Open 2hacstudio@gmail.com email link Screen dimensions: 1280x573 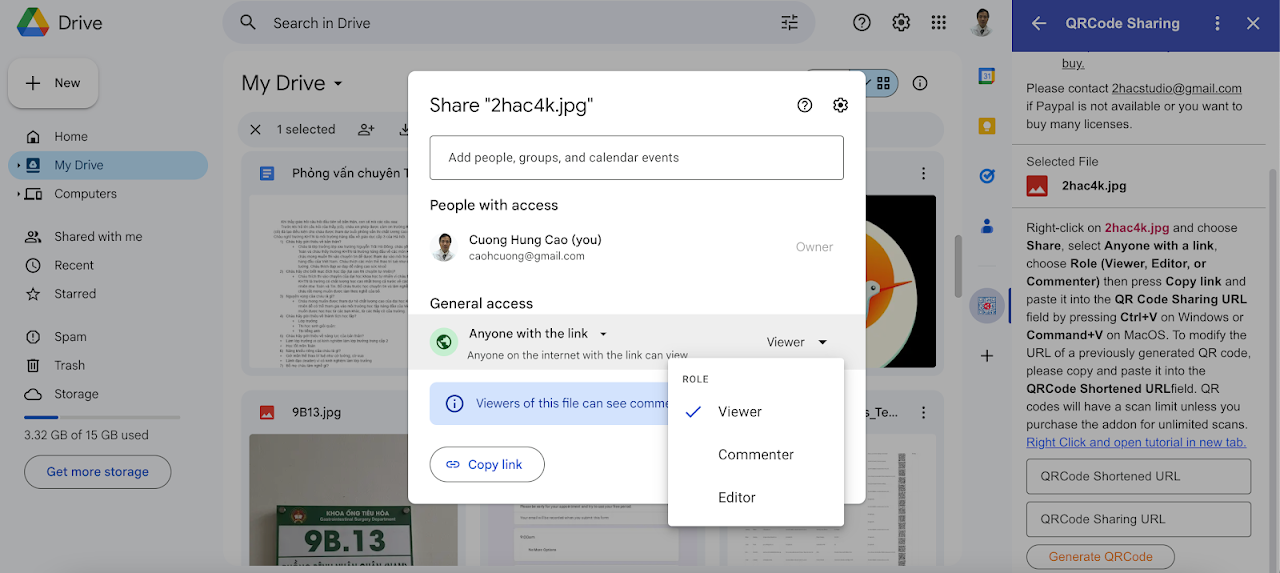[x=1177, y=88]
